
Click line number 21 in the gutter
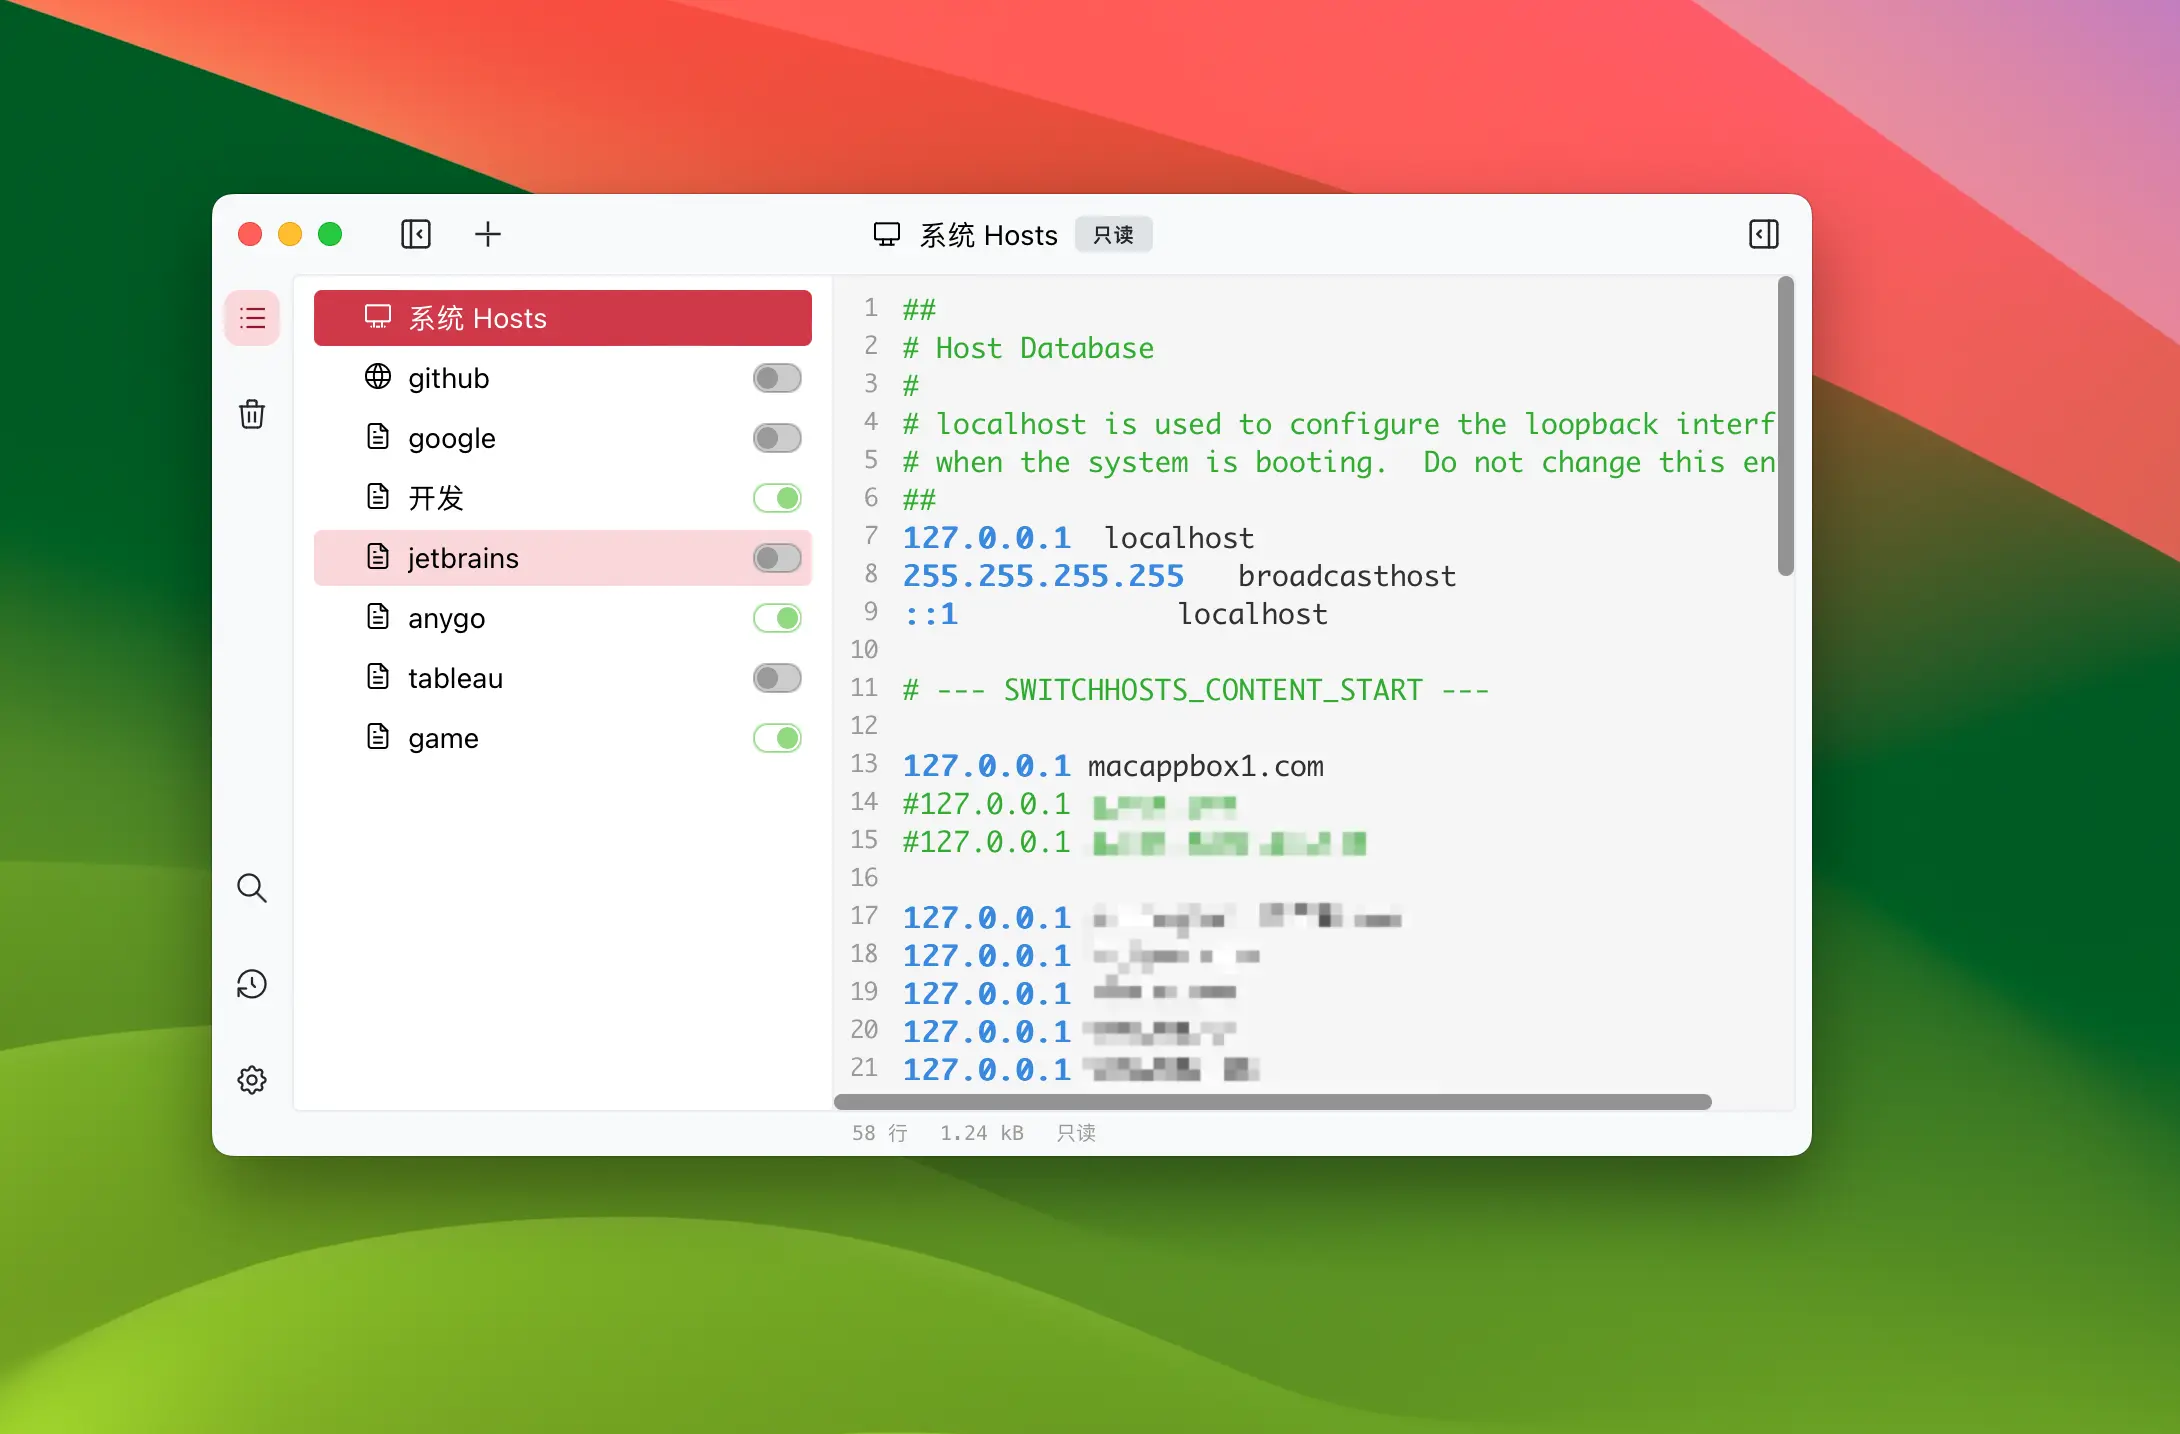click(864, 1068)
